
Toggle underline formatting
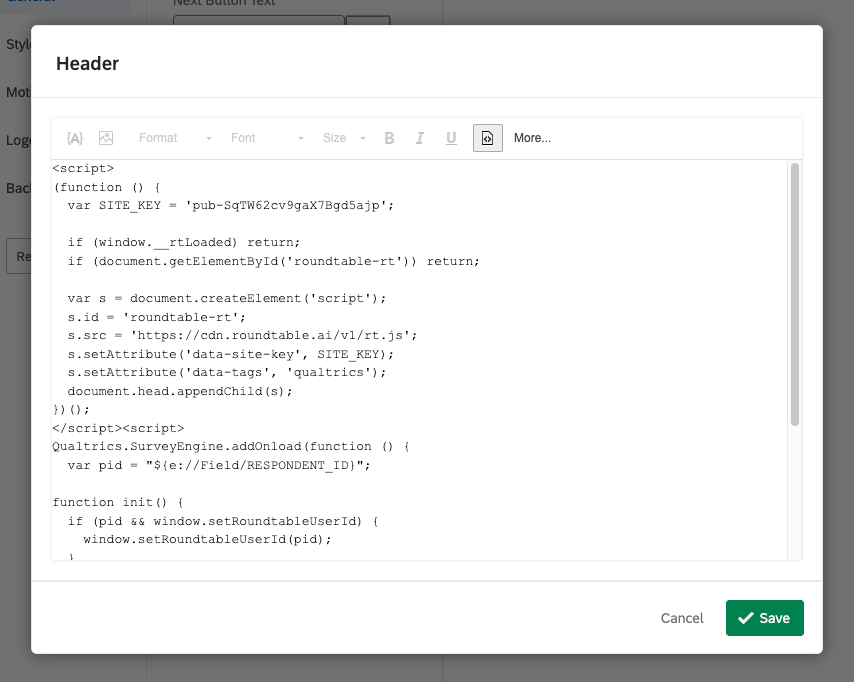pyautogui.click(x=451, y=138)
